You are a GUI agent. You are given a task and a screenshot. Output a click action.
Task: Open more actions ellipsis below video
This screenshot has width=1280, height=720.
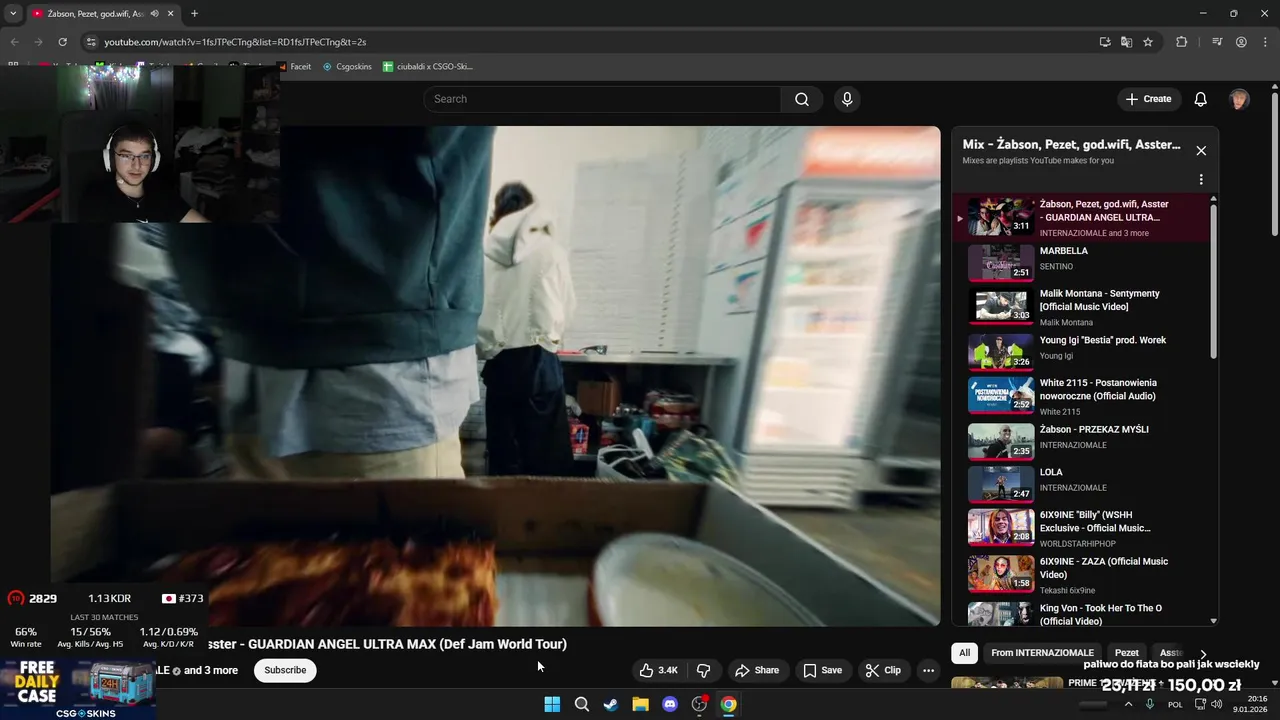(x=928, y=670)
